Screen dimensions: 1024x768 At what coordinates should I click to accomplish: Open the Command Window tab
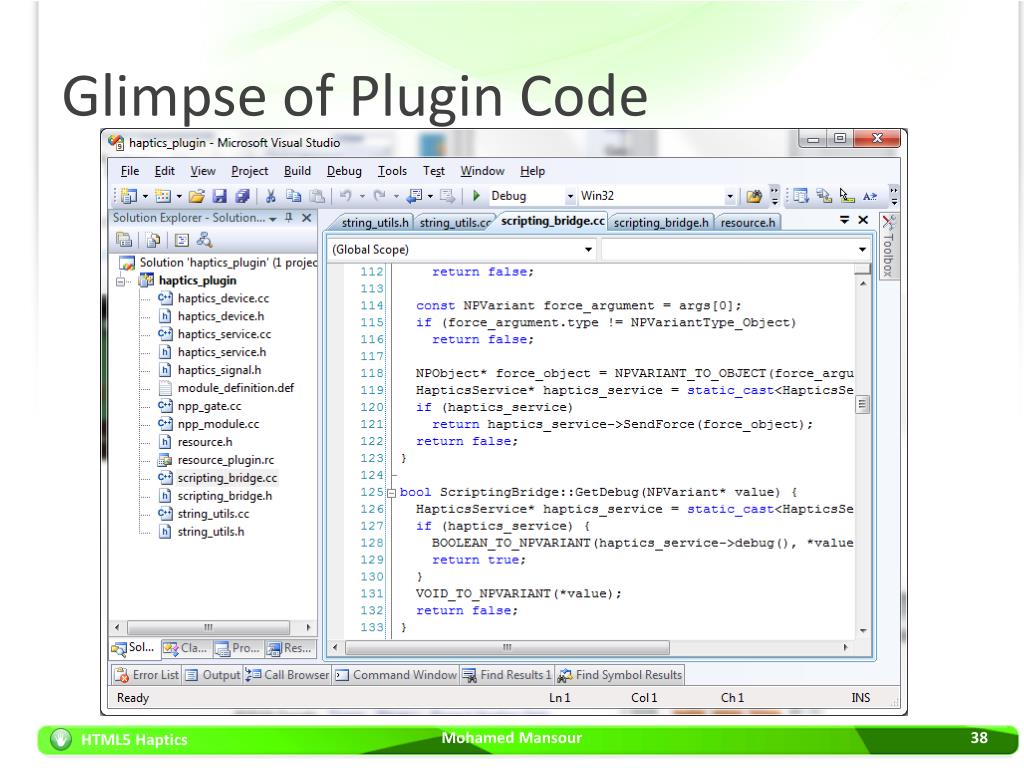(396, 675)
